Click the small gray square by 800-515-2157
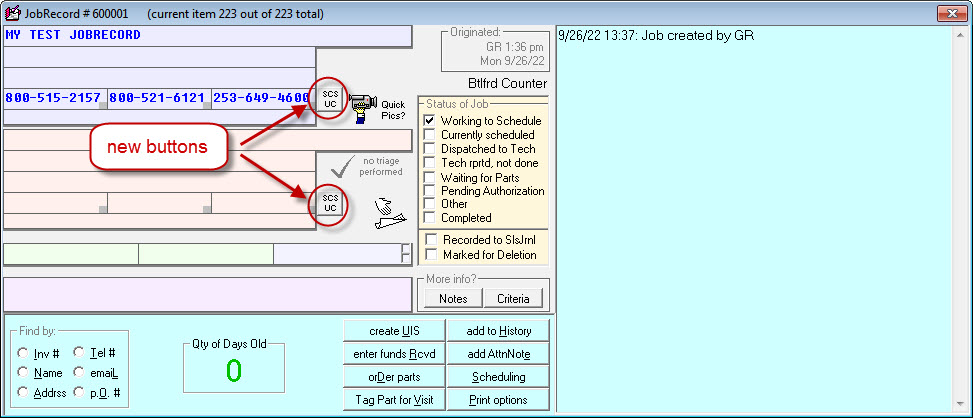 pos(103,105)
